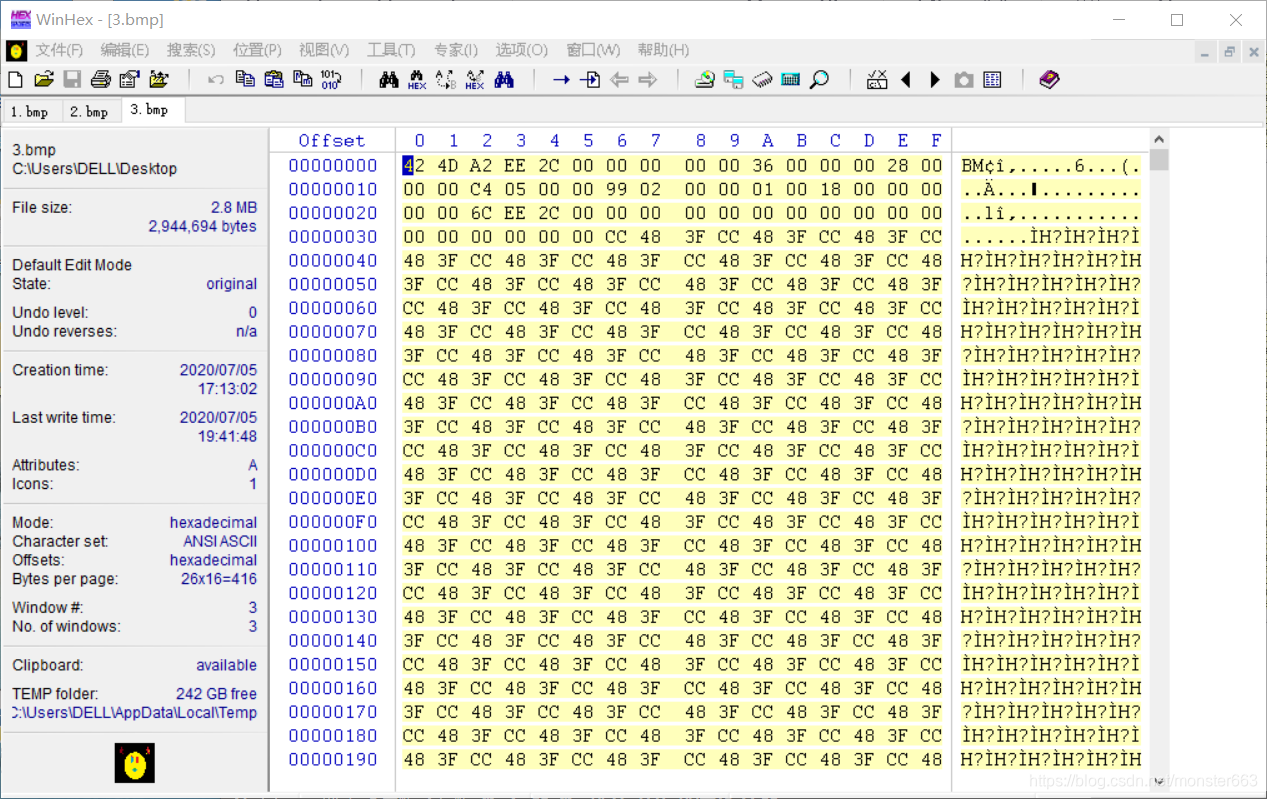Click the Find Hex Values icon

click(418, 79)
